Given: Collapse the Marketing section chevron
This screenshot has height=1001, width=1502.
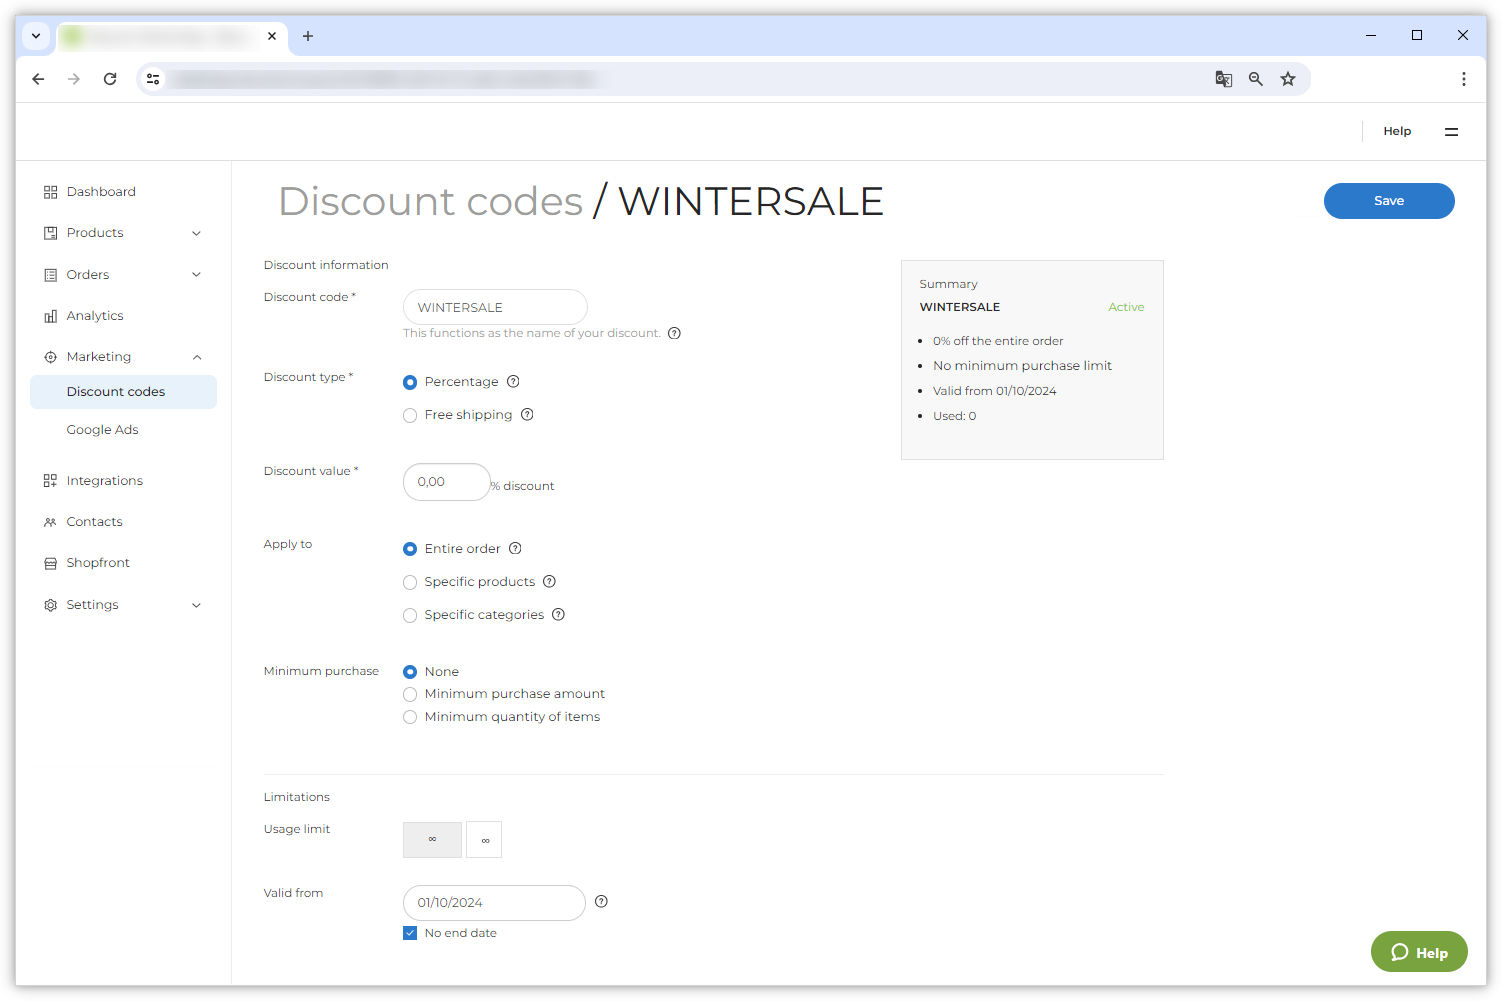Looking at the screenshot, I should click(x=197, y=356).
